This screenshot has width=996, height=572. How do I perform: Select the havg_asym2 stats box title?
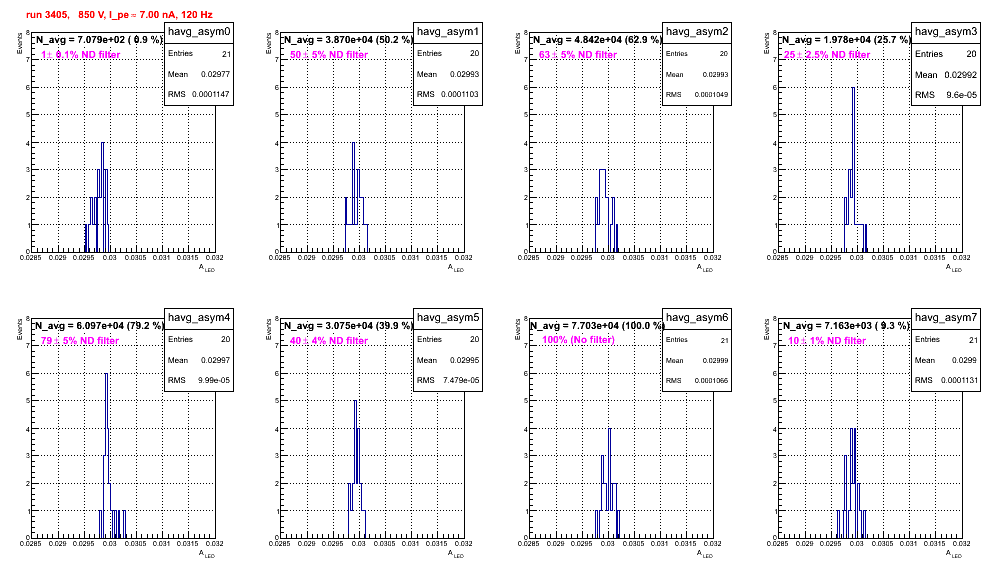tap(697, 32)
